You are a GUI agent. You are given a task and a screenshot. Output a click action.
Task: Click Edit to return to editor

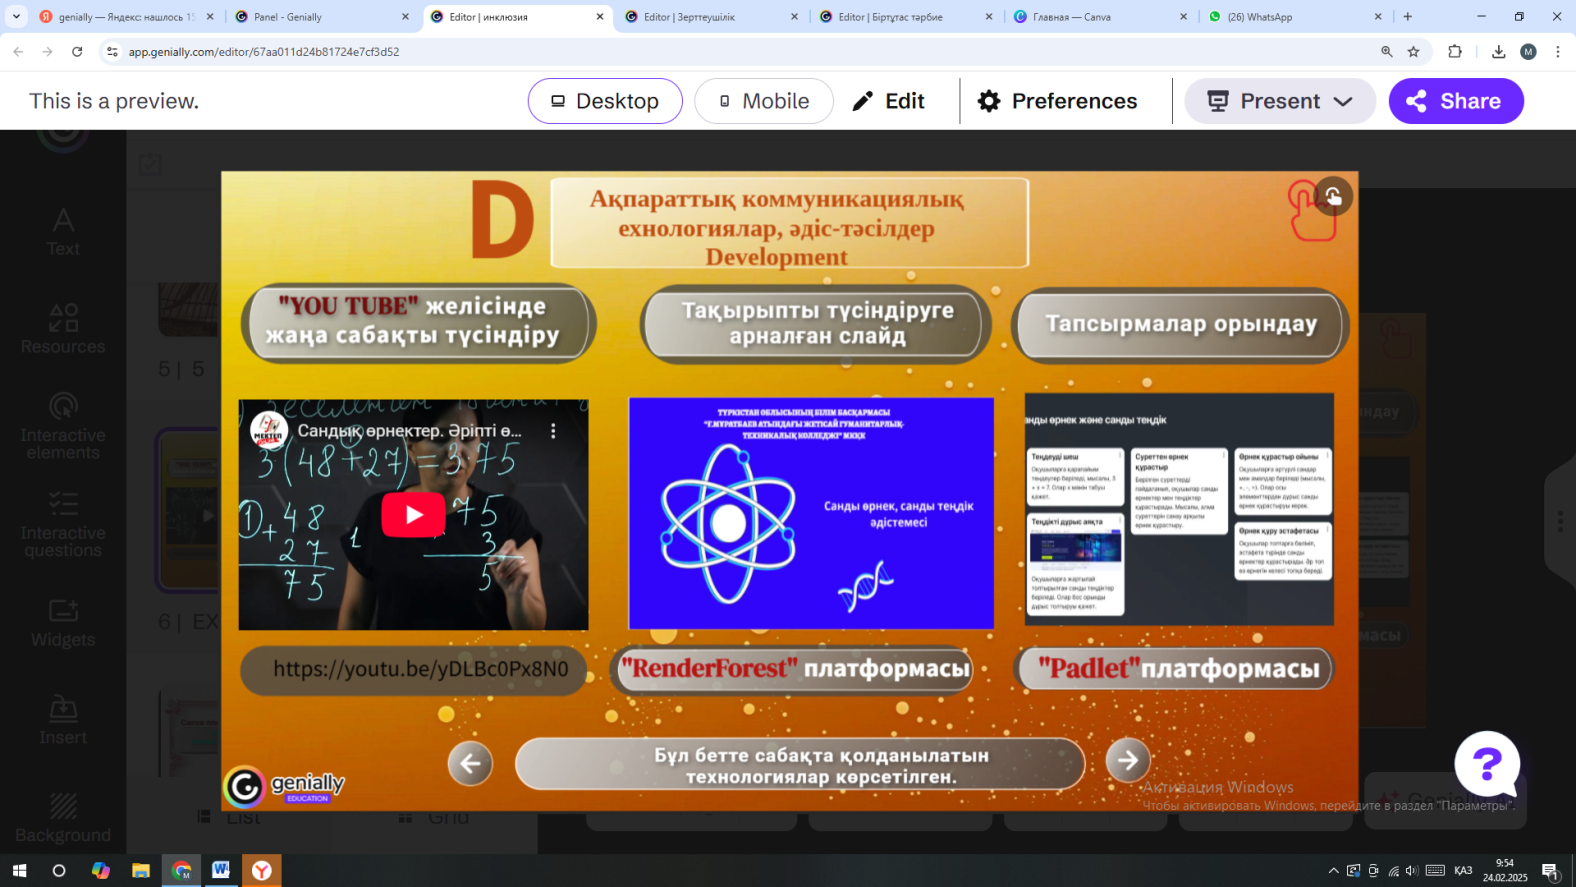point(888,101)
